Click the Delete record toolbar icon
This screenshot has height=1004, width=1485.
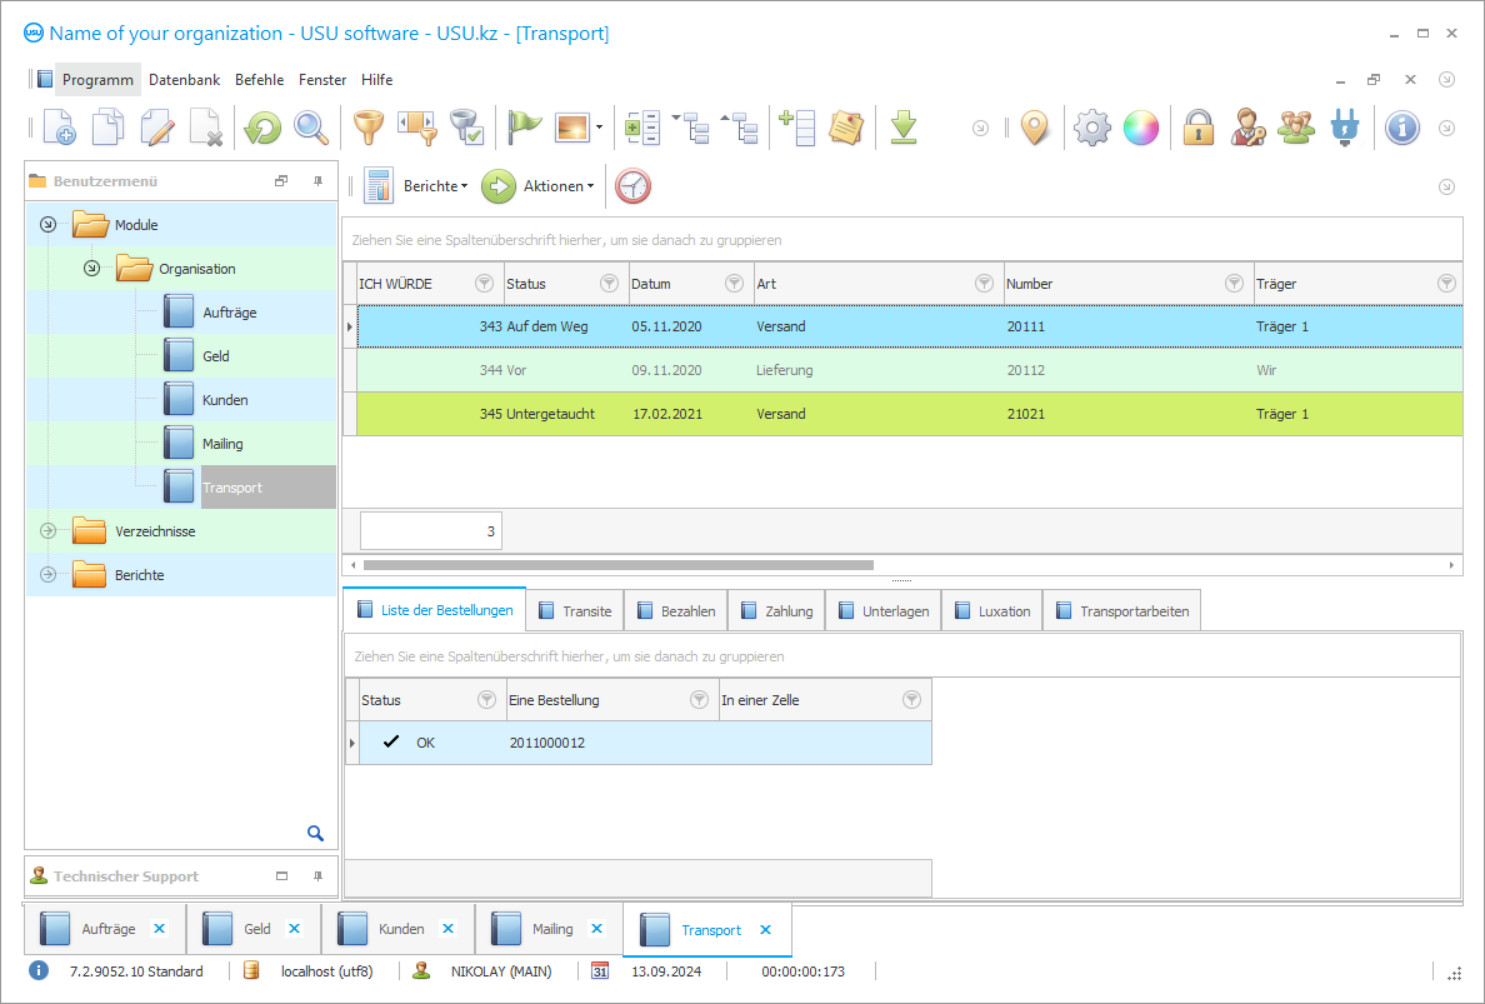[x=206, y=128]
